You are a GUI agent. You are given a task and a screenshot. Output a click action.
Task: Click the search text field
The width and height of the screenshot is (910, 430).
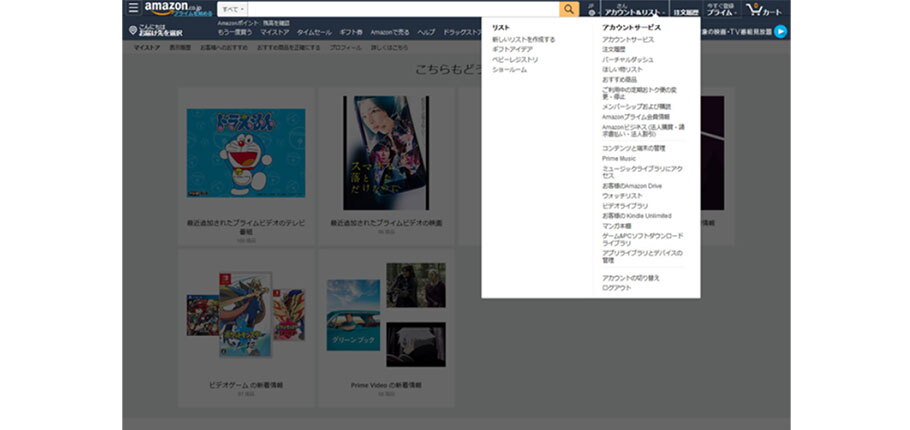pyautogui.click(x=403, y=9)
